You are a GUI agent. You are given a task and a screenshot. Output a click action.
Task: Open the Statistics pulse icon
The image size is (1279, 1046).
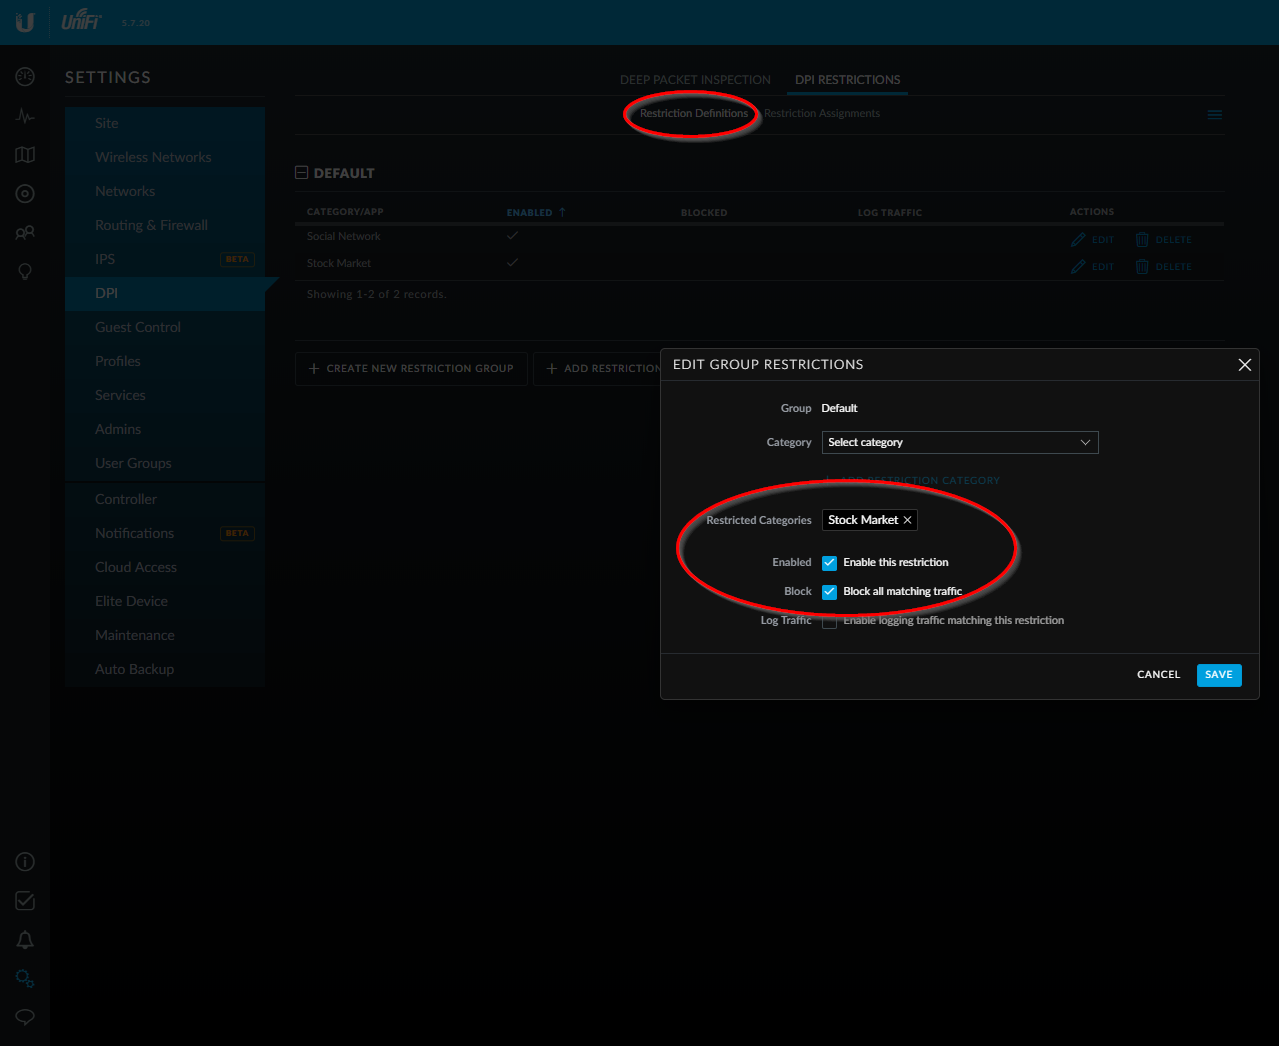(25, 116)
